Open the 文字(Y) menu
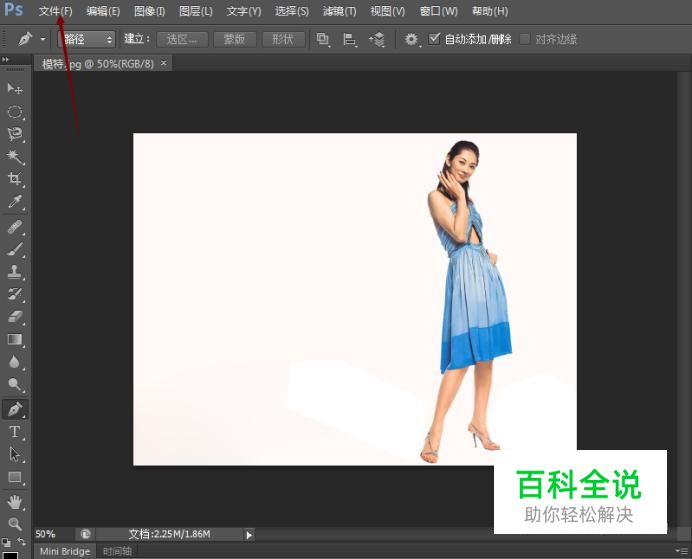692x559 pixels. (x=244, y=11)
